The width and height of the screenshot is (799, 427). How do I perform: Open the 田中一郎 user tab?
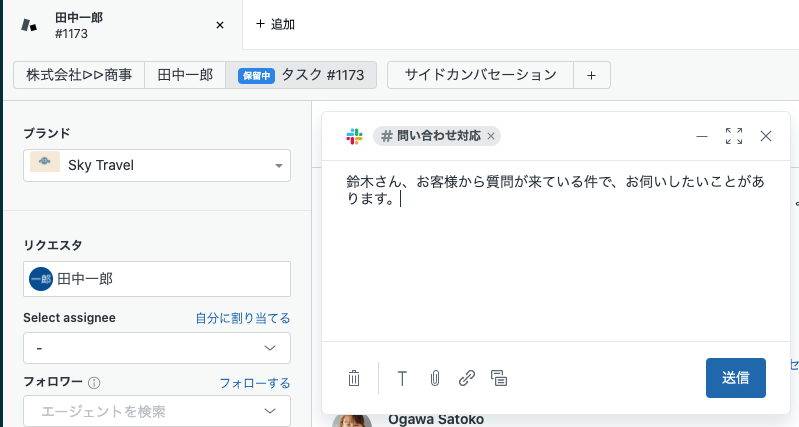tap(185, 75)
